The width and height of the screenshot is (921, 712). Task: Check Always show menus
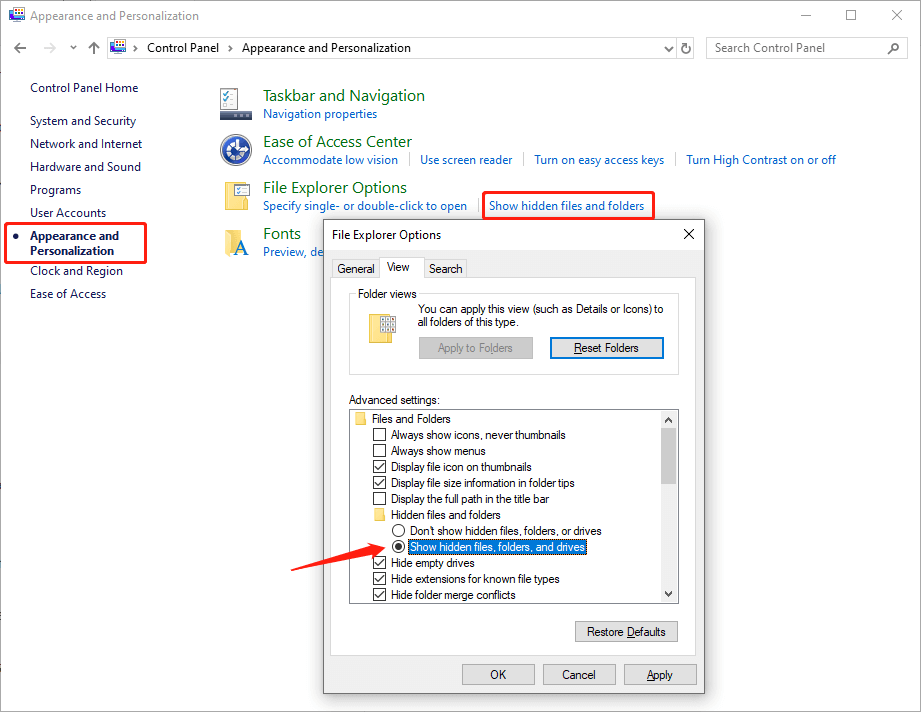tap(380, 451)
